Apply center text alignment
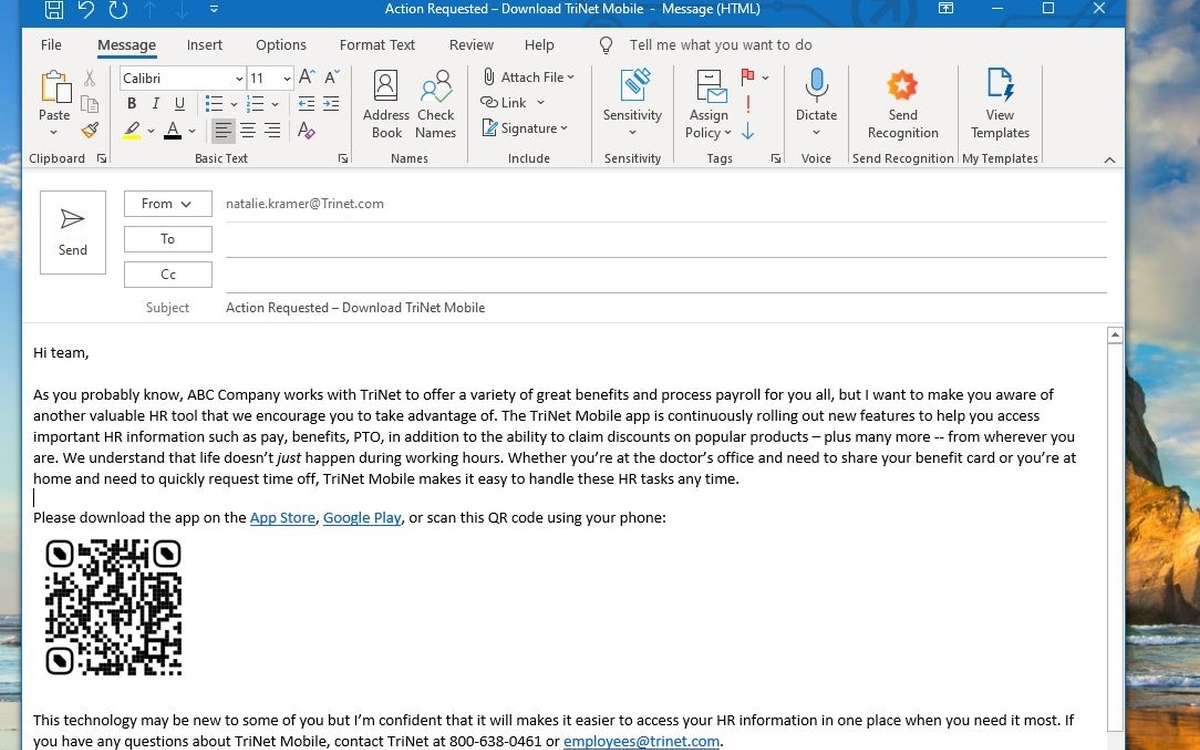This screenshot has width=1200, height=750. [x=248, y=129]
